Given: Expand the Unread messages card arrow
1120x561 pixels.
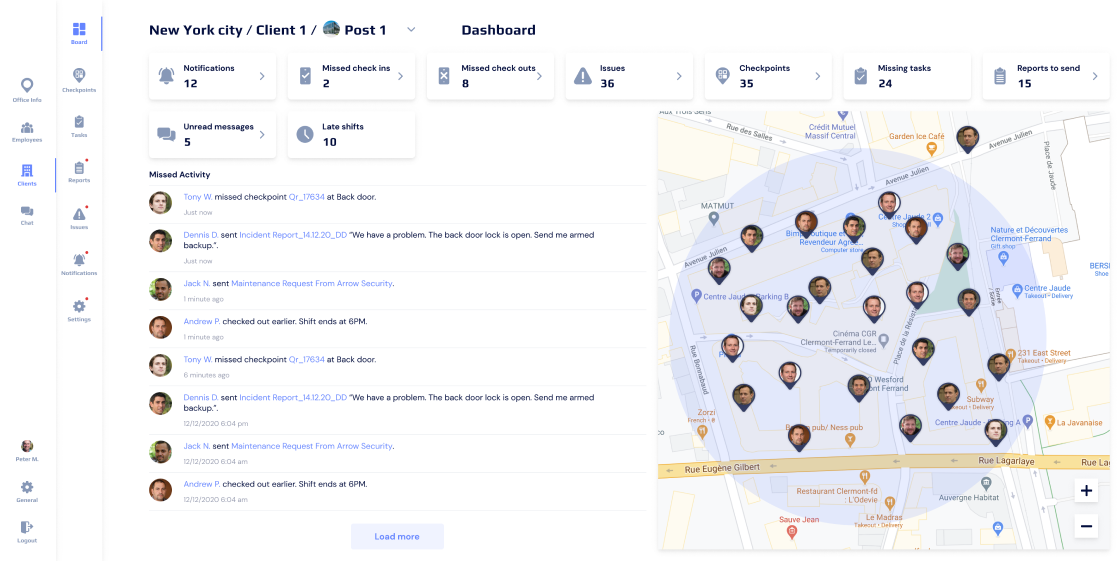Looking at the screenshot, I should click(262, 134).
